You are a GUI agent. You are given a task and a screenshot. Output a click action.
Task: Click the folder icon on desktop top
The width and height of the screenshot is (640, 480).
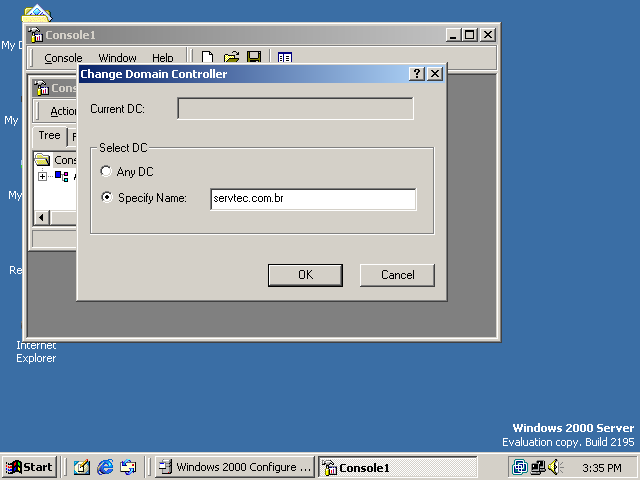(37, 13)
